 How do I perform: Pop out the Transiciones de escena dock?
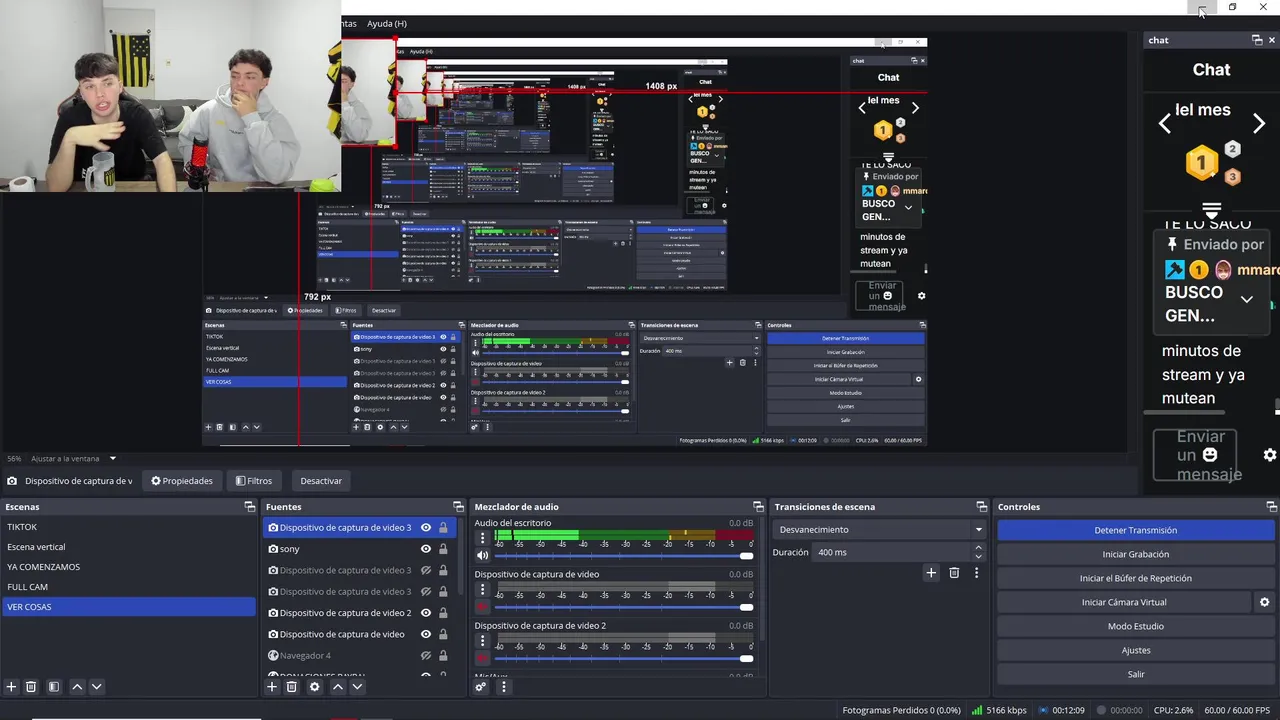point(982,507)
